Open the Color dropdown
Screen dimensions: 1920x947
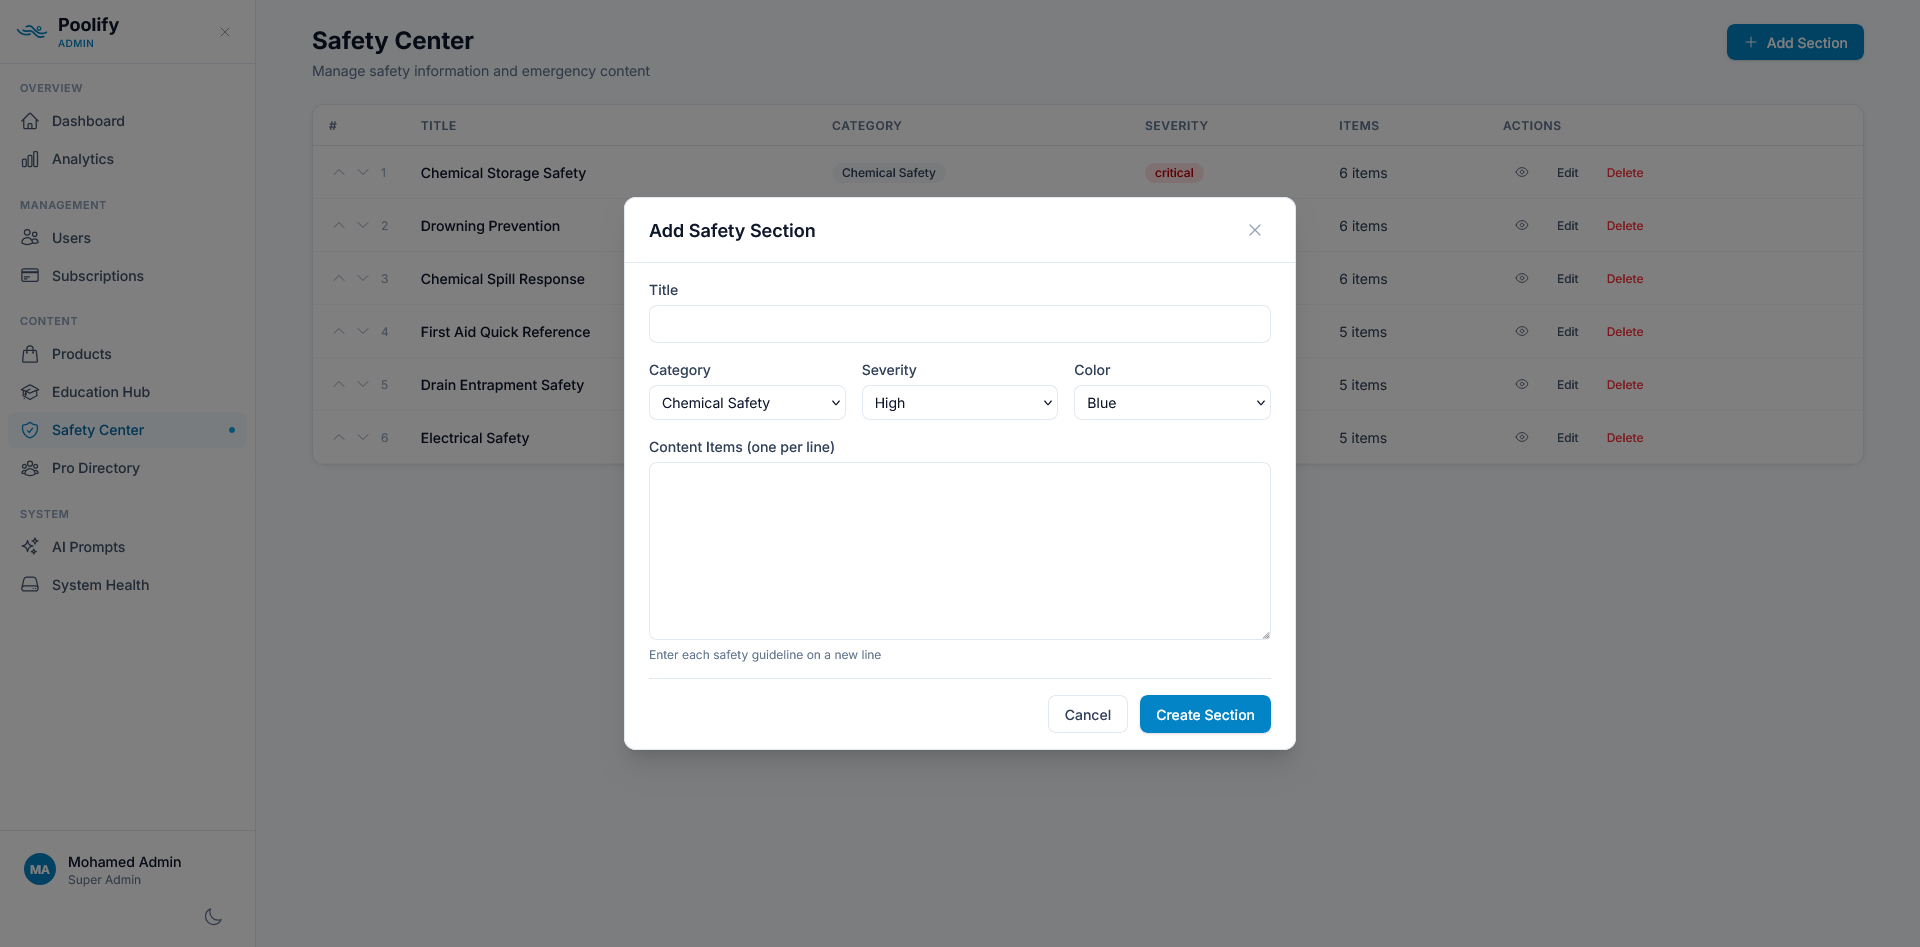tap(1172, 403)
